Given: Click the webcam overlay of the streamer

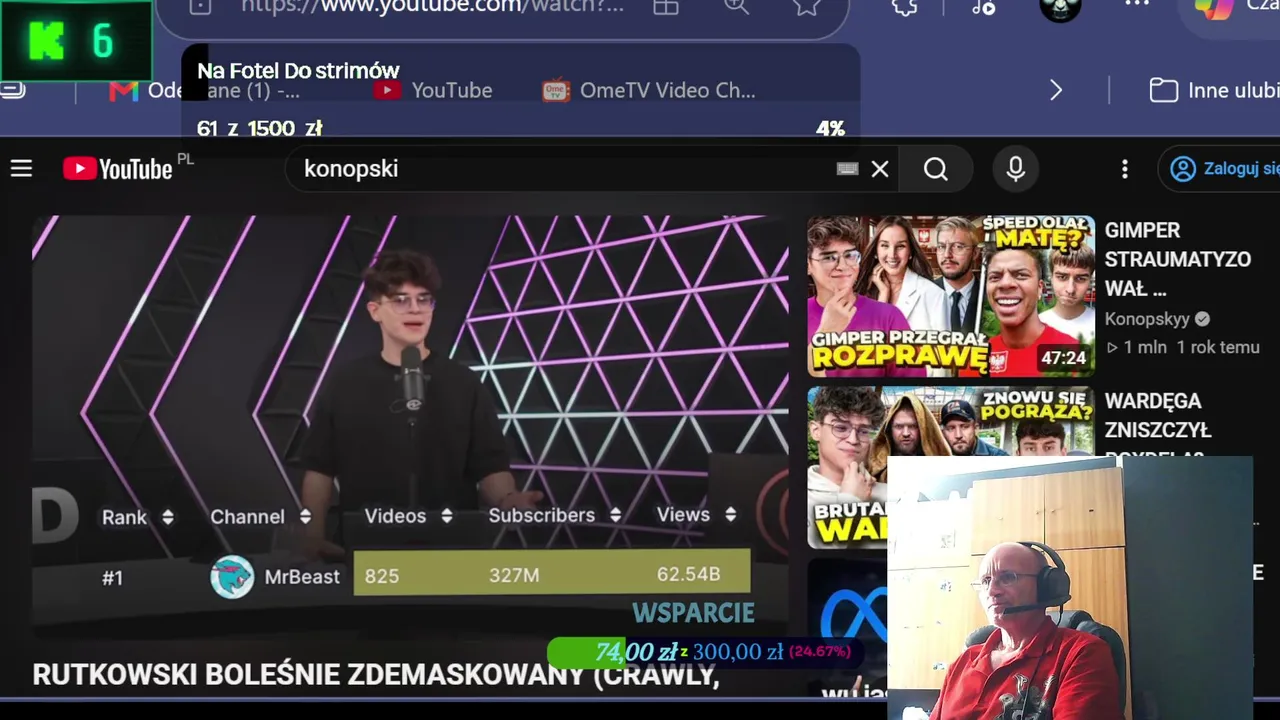Looking at the screenshot, I should pos(1070,588).
